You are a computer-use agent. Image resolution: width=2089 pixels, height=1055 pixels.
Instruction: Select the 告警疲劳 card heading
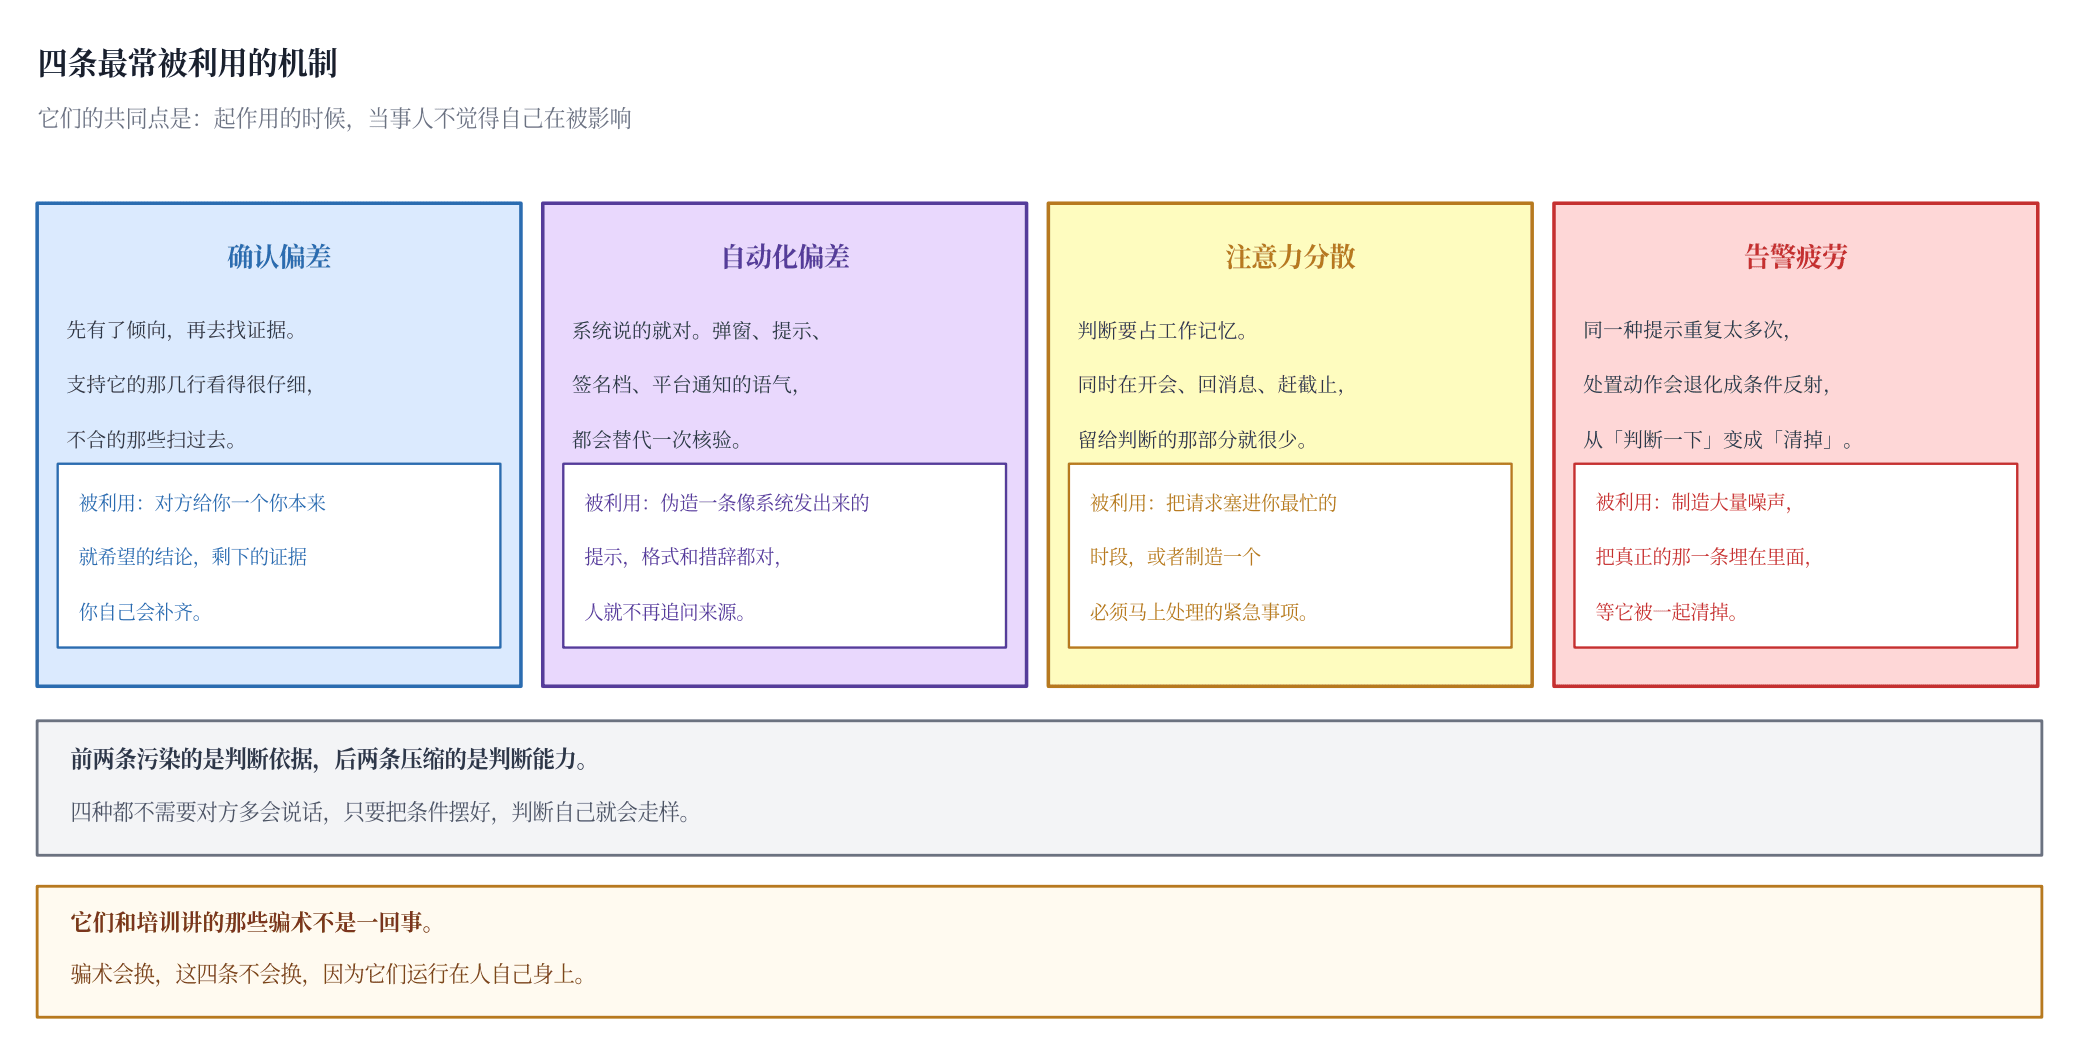(x=1796, y=257)
